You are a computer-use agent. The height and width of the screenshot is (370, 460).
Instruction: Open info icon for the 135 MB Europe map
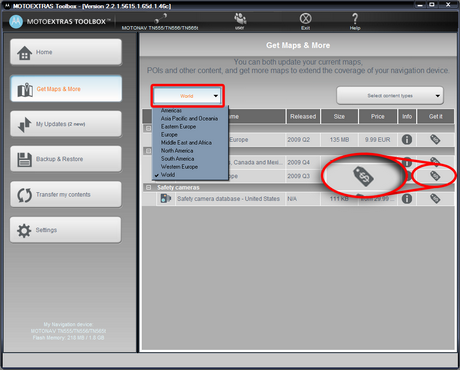407,139
